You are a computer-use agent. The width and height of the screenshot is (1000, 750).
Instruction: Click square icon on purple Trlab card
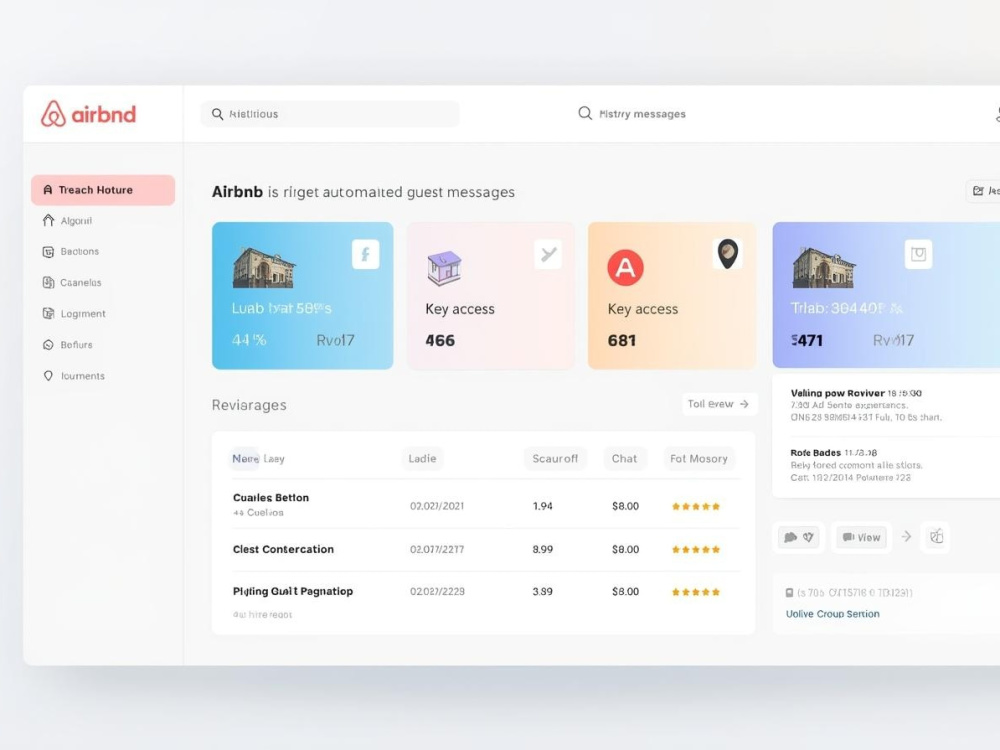coord(918,254)
